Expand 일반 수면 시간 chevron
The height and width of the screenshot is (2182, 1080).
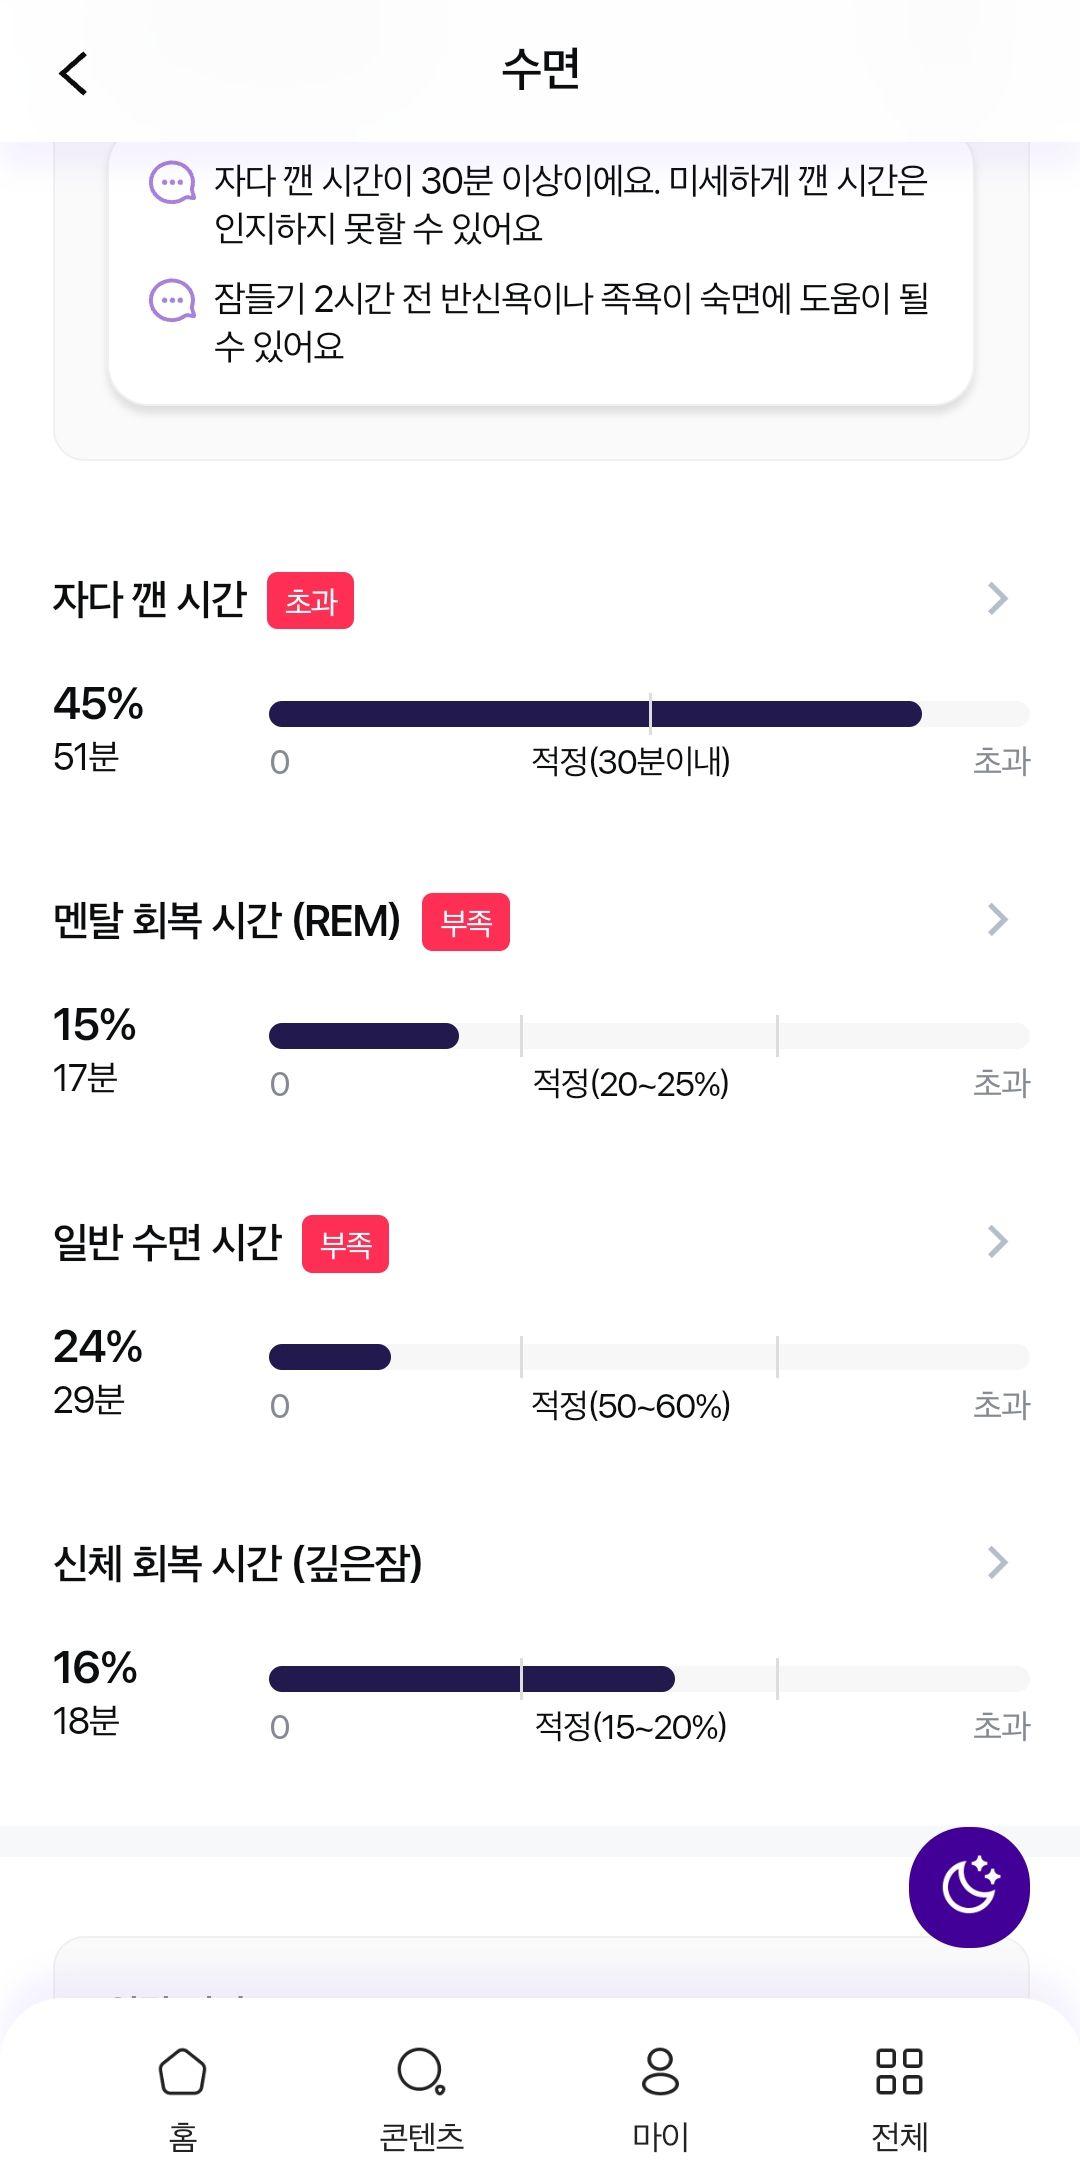tap(997, 1242)
